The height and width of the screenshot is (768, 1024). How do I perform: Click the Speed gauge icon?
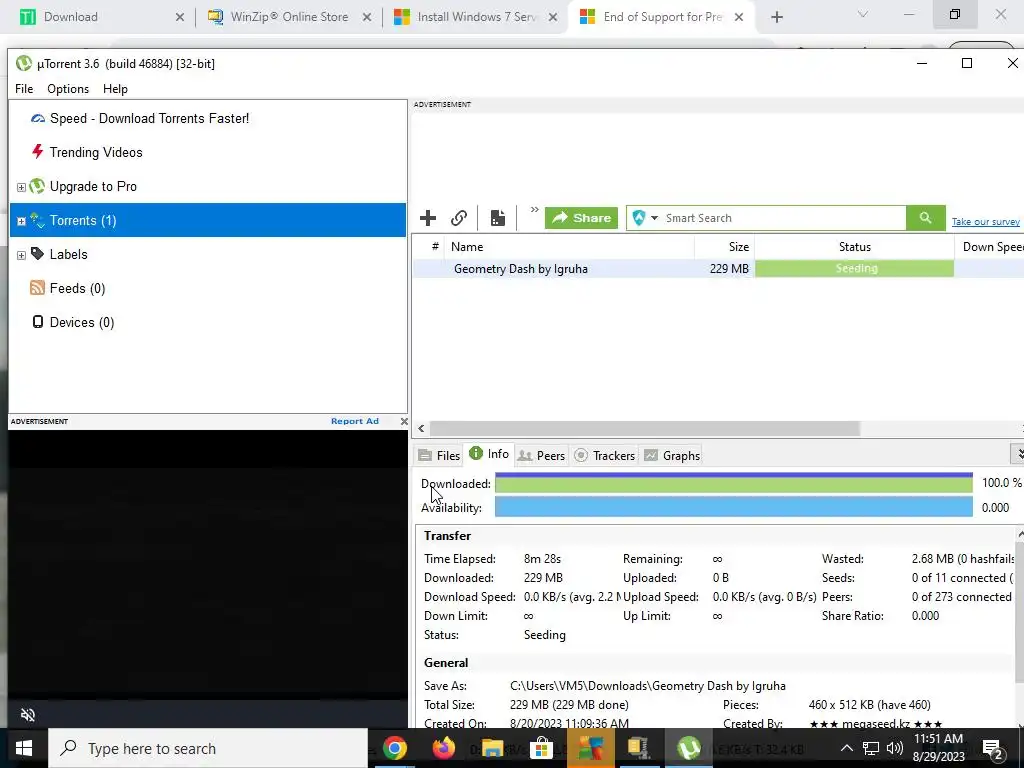click(38, 118)
